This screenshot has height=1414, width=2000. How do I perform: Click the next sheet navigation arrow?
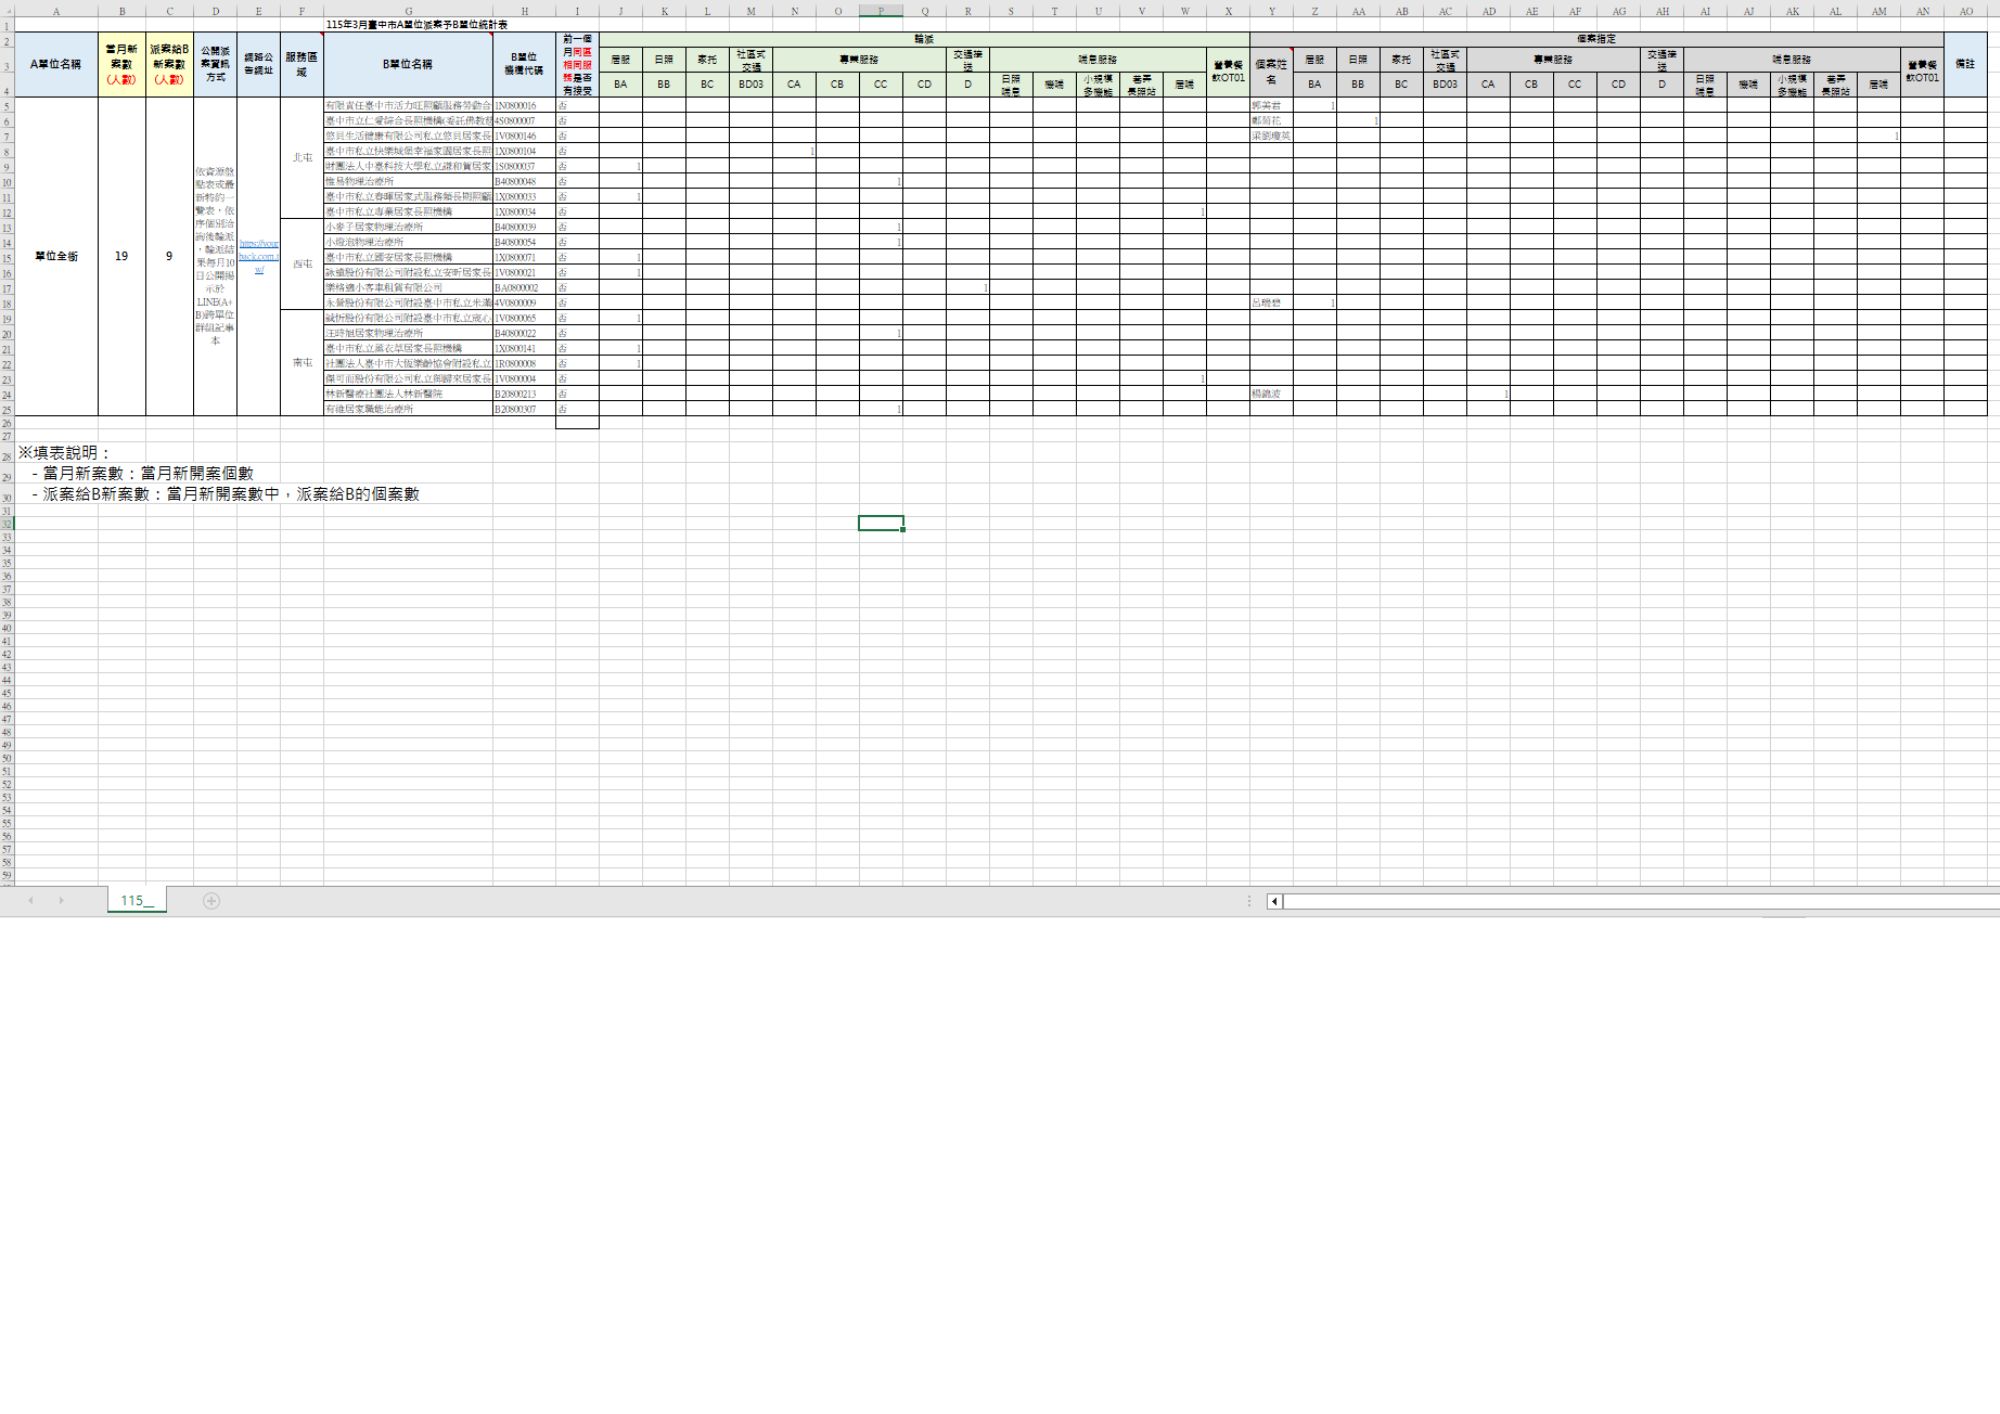tap(61, 901)
